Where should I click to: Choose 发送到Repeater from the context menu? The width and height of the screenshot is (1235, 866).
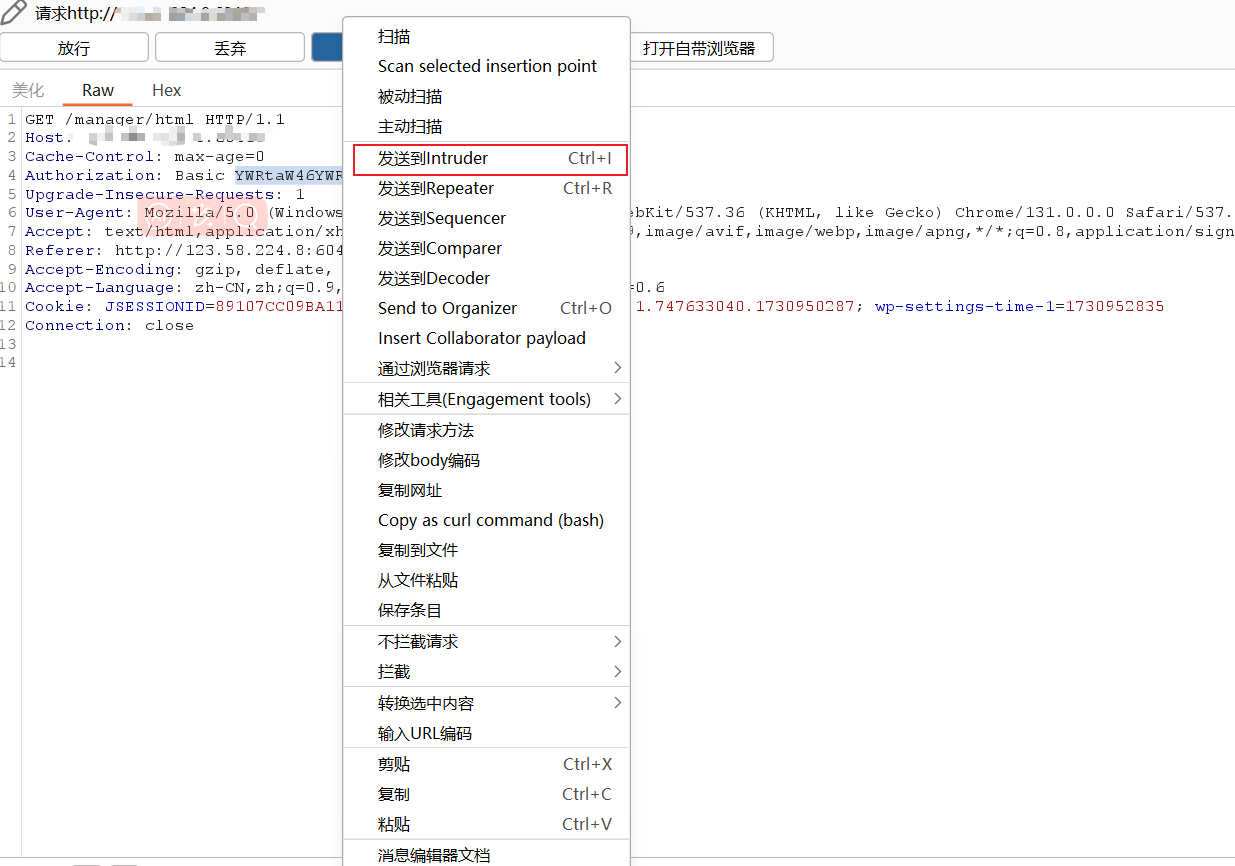click(x=436, y=188)
